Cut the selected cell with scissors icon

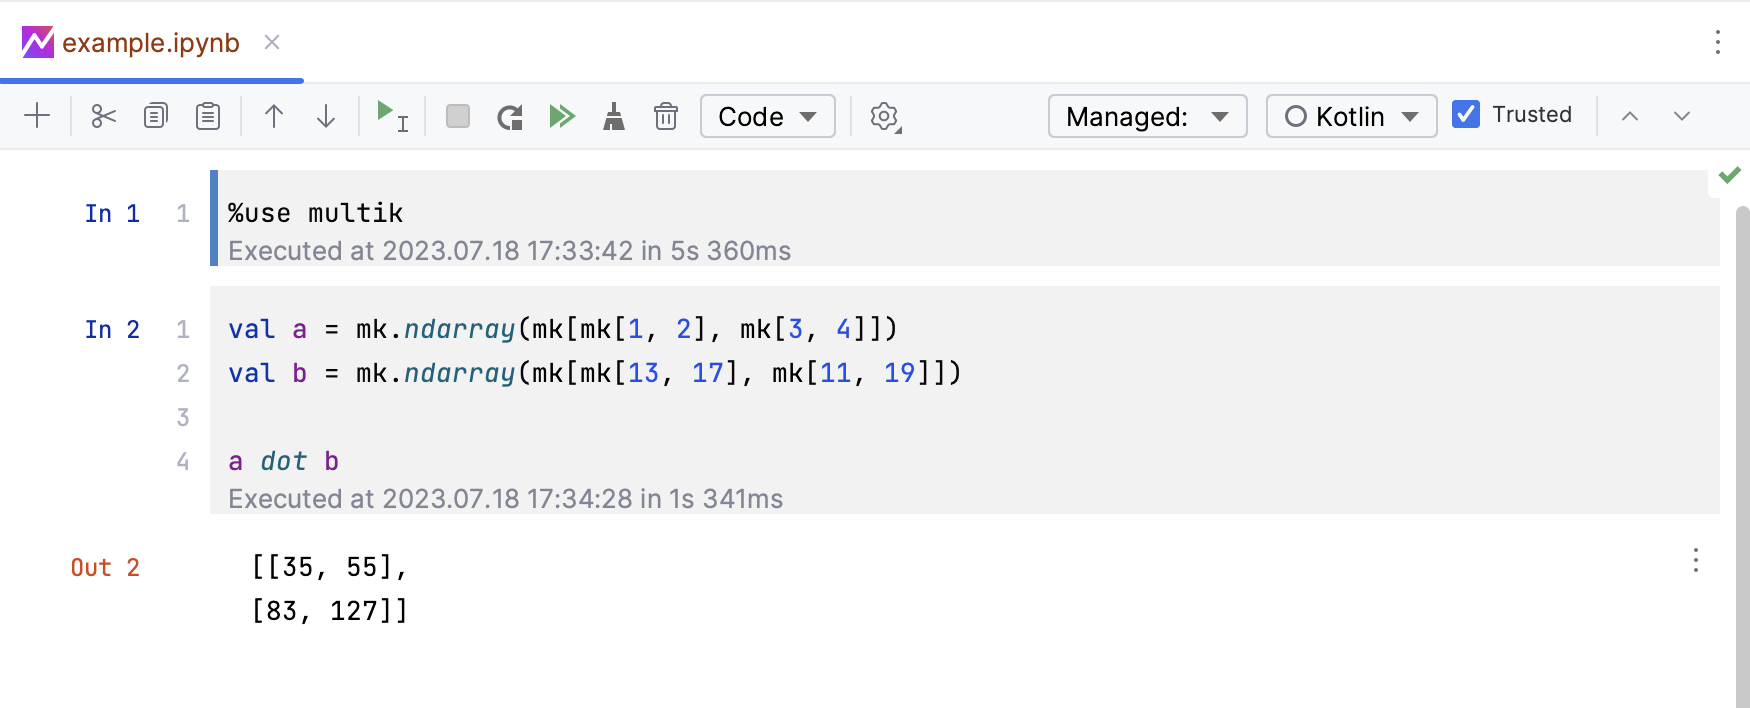coord(104,116)
